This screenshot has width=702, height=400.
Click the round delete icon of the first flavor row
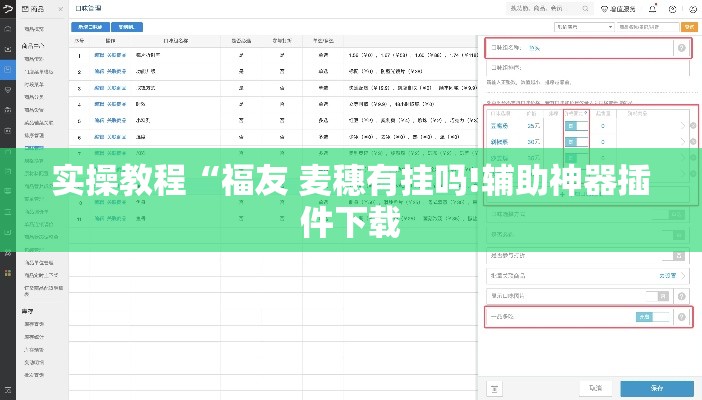click(x=693, y=126)
